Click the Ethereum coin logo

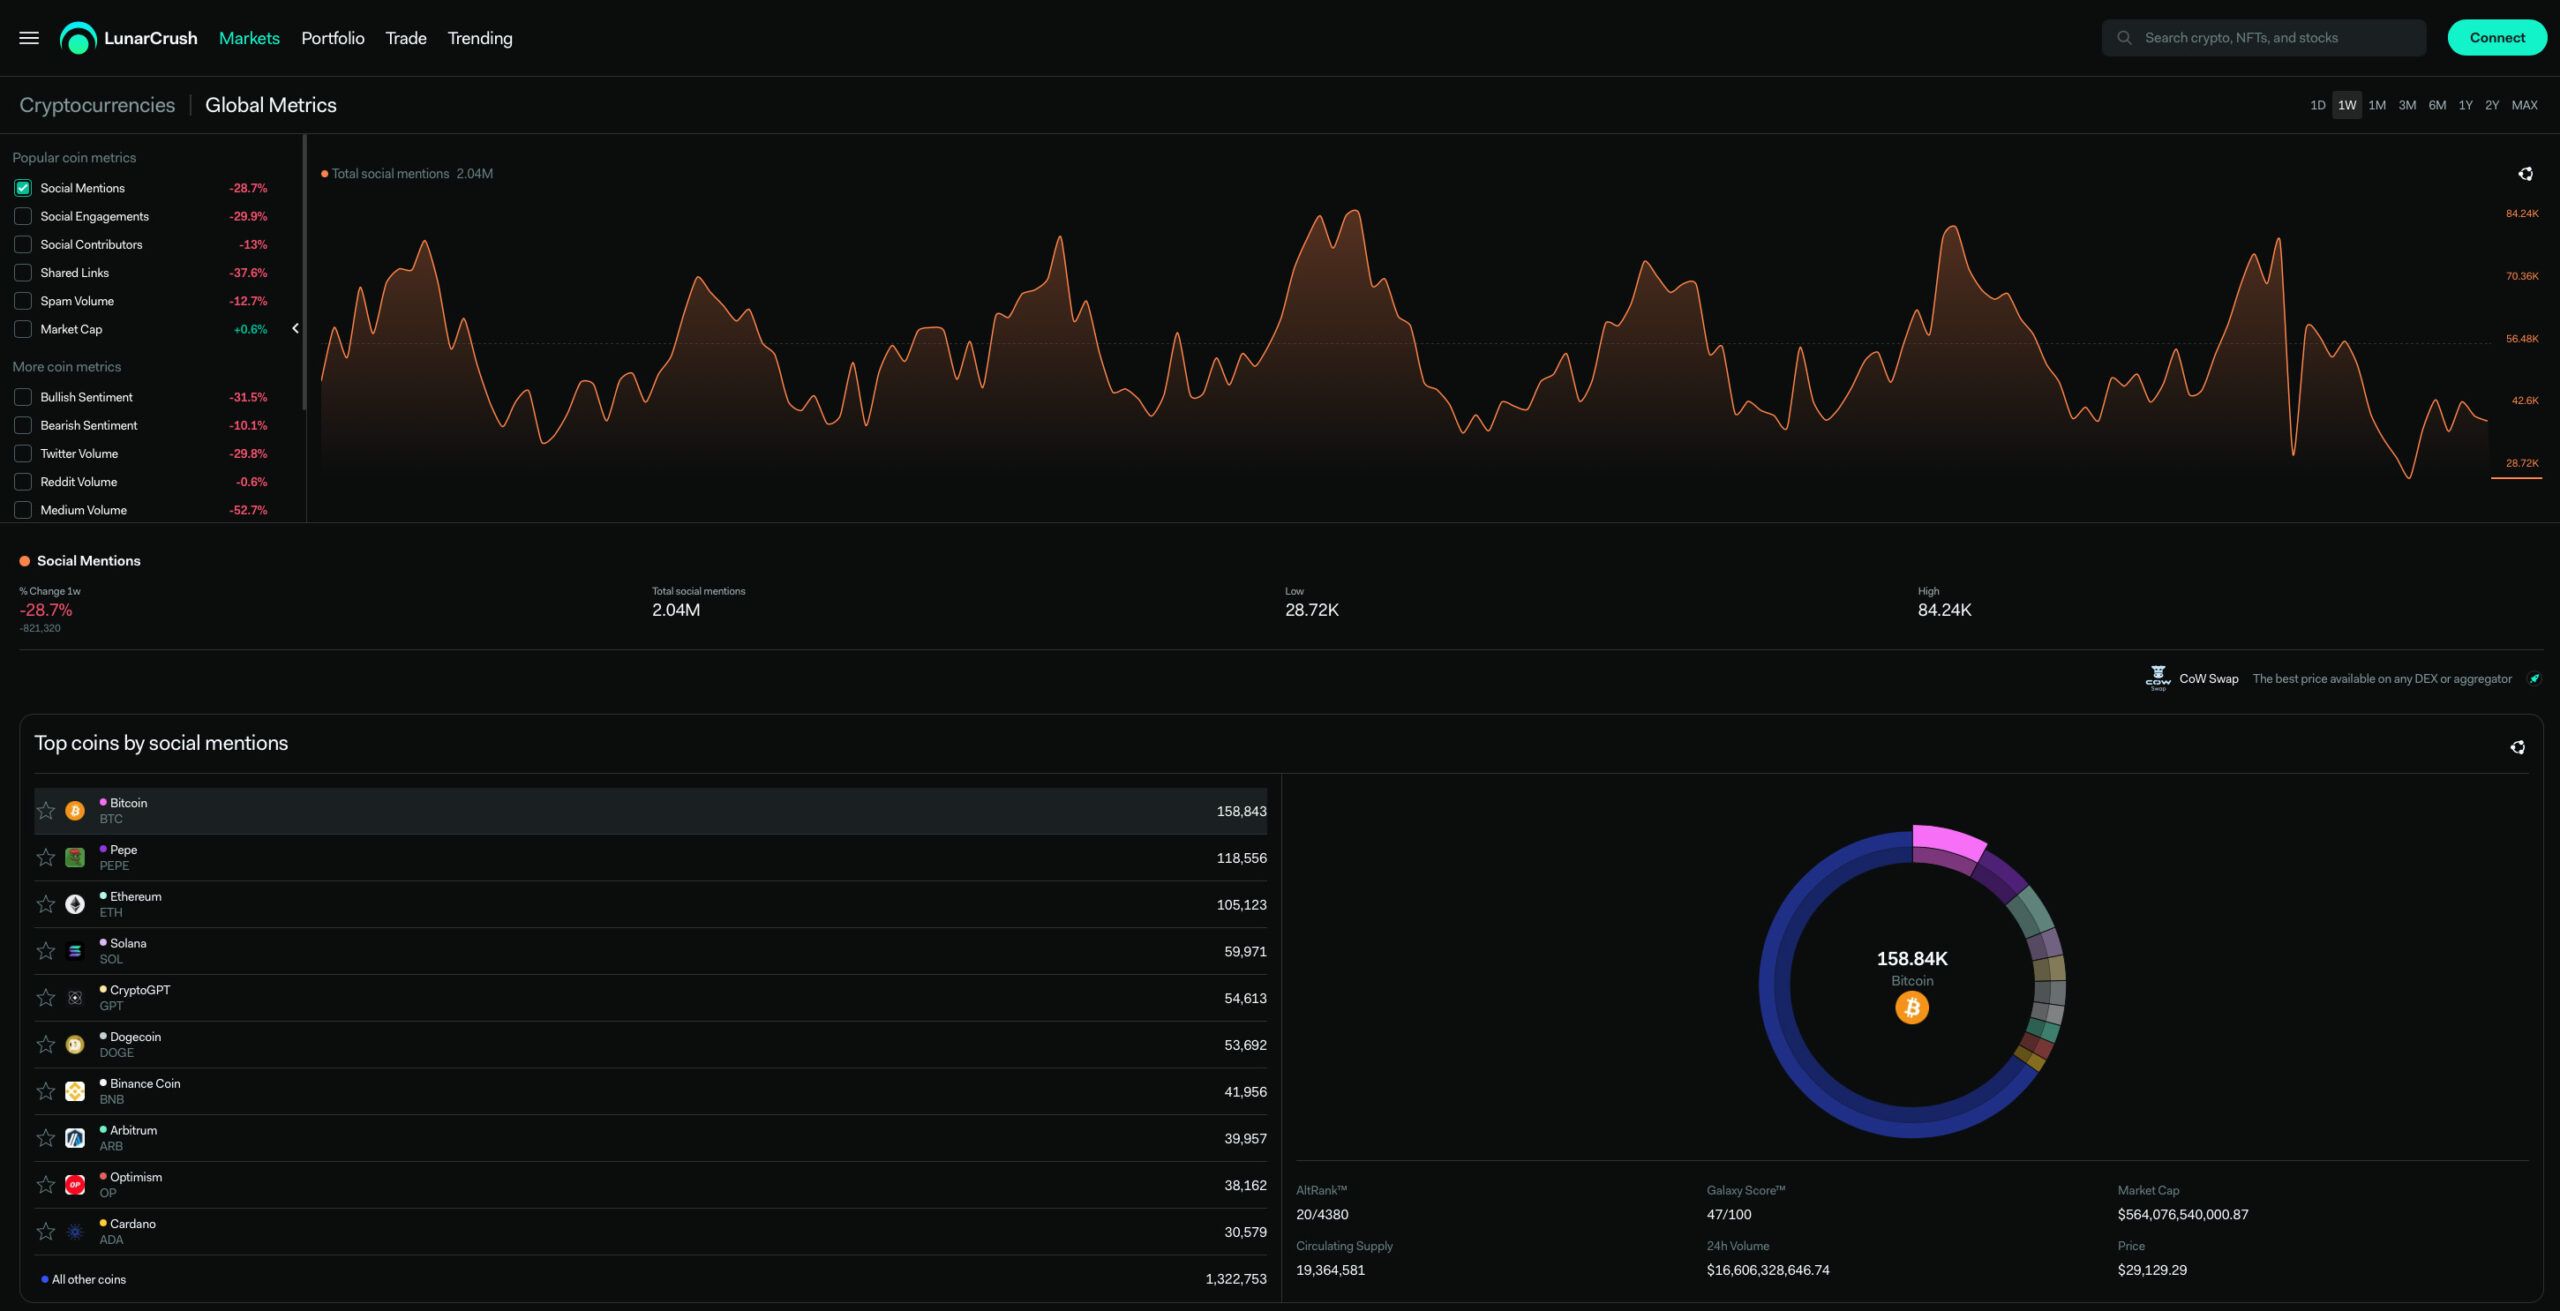pyautogui.click(x=75, y=904)
